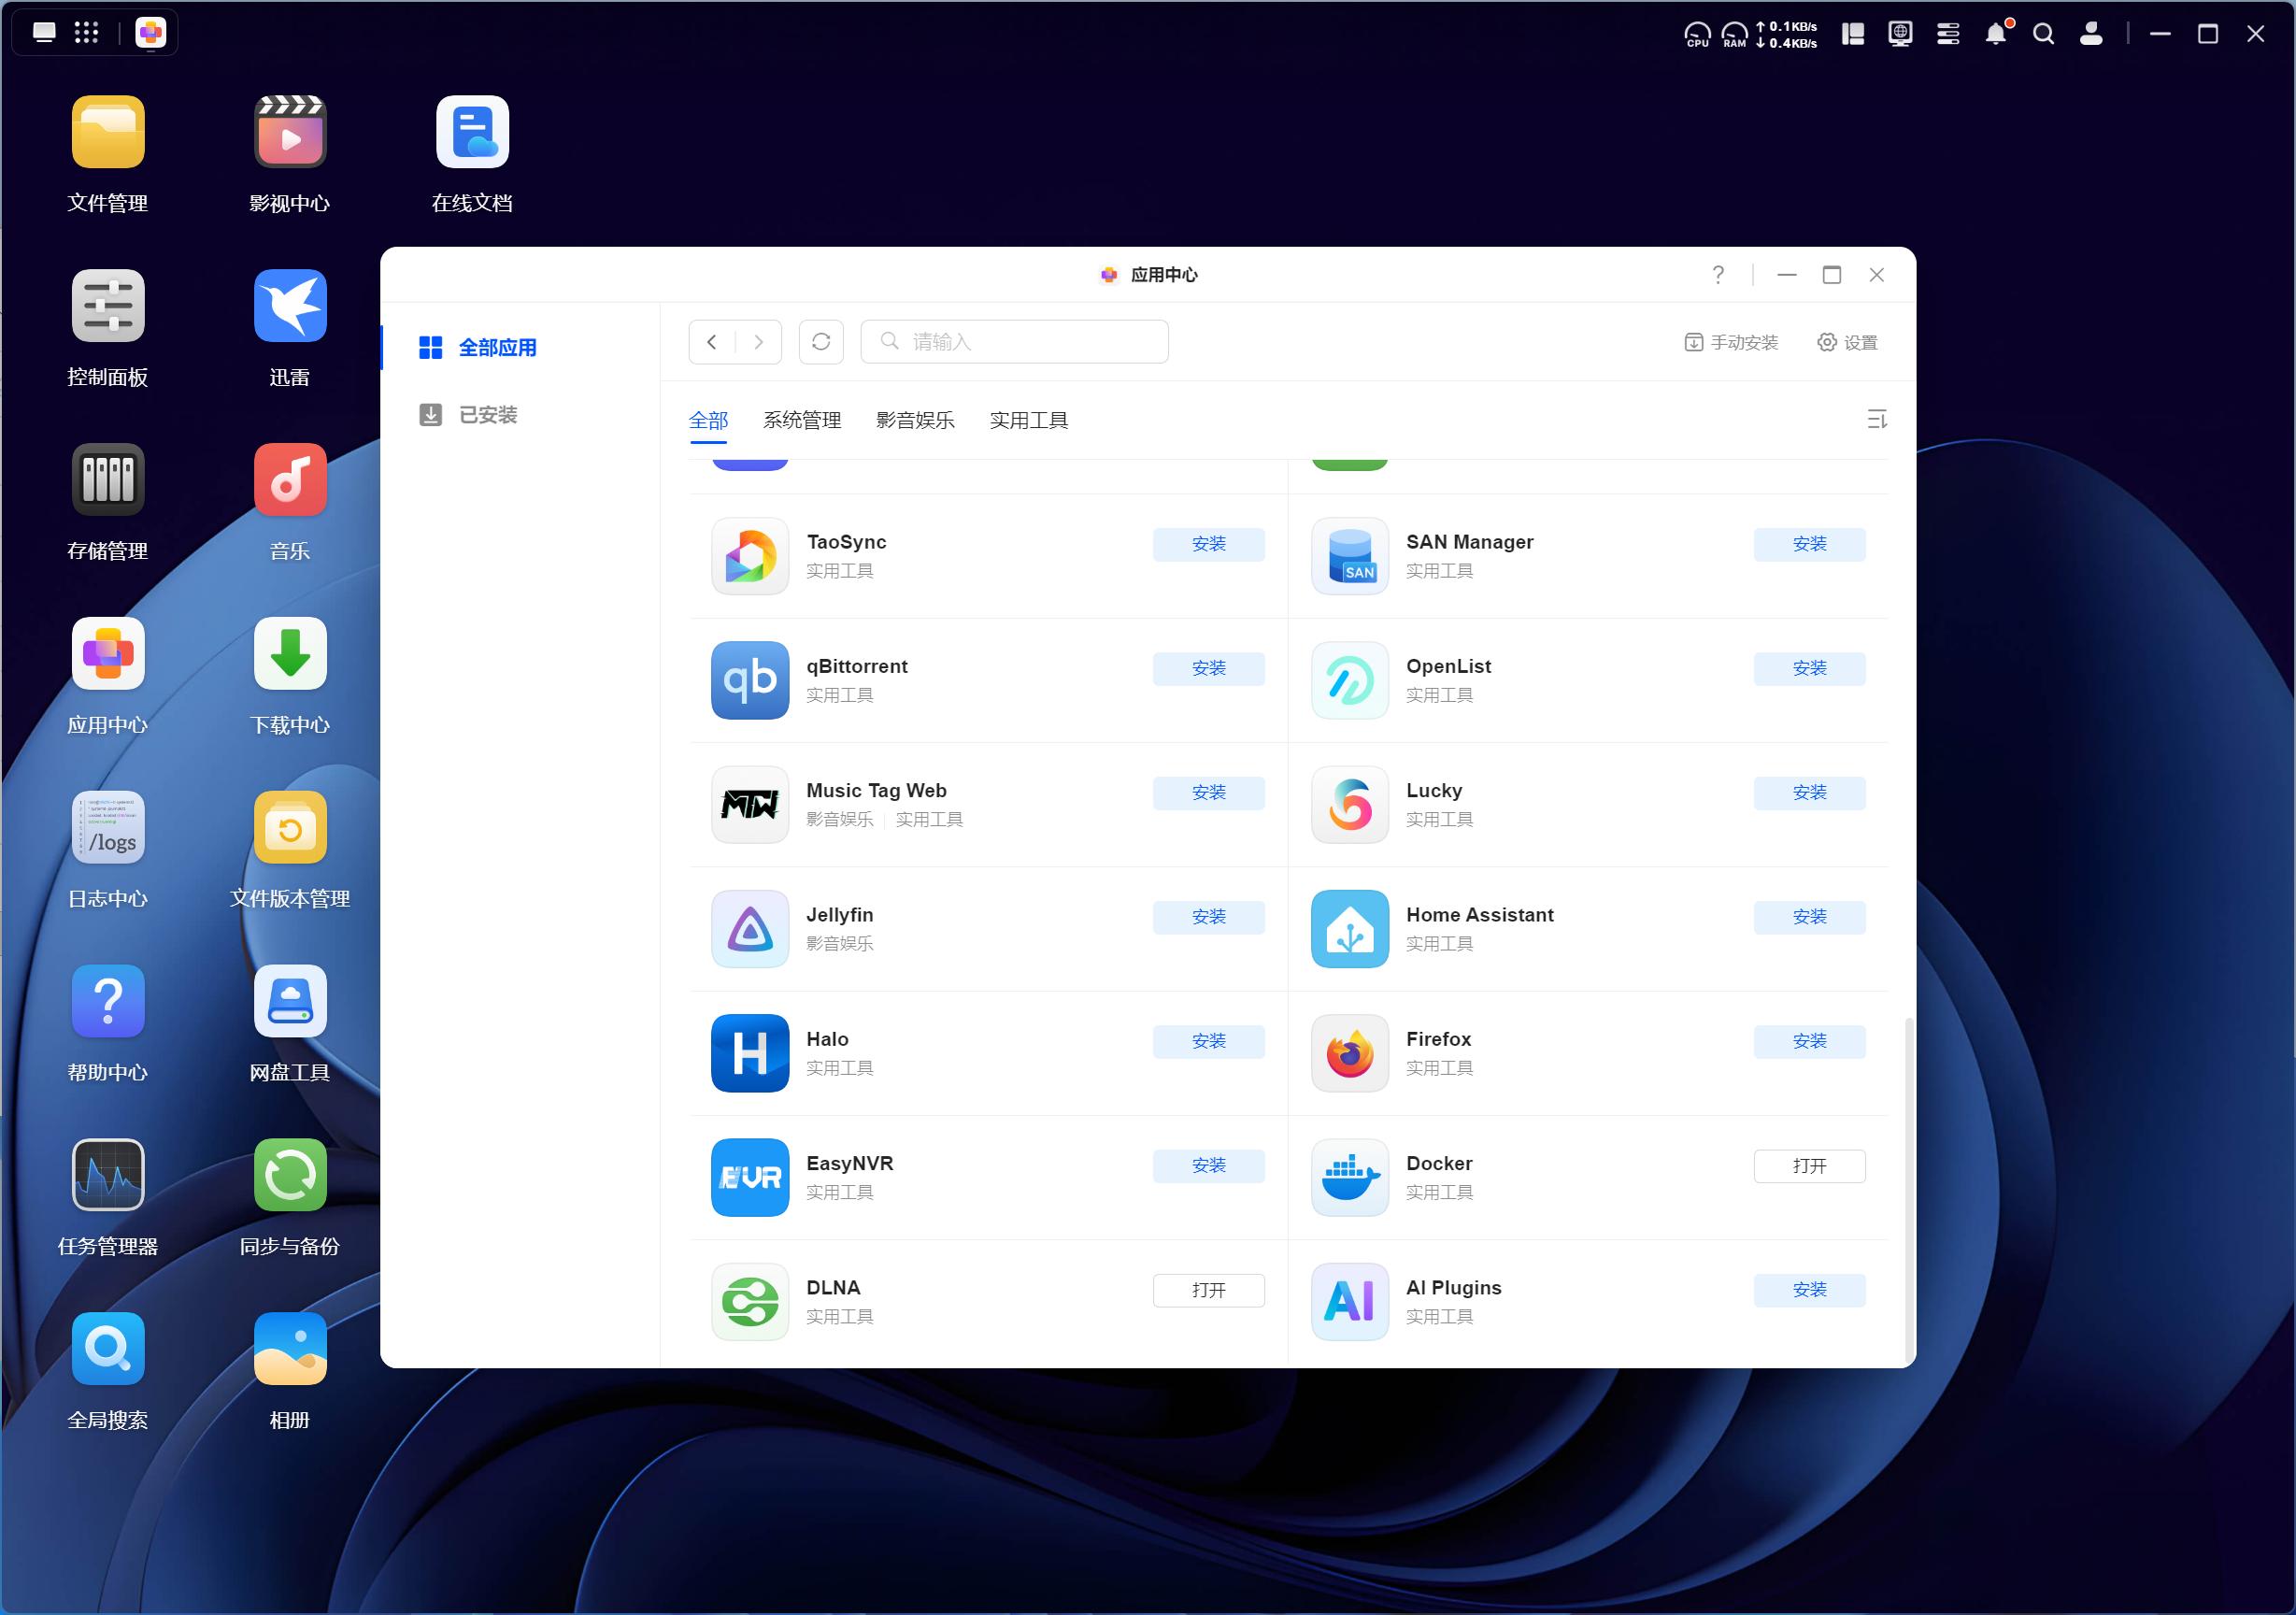Install the Firefox app

(x=1808, y=1041)
